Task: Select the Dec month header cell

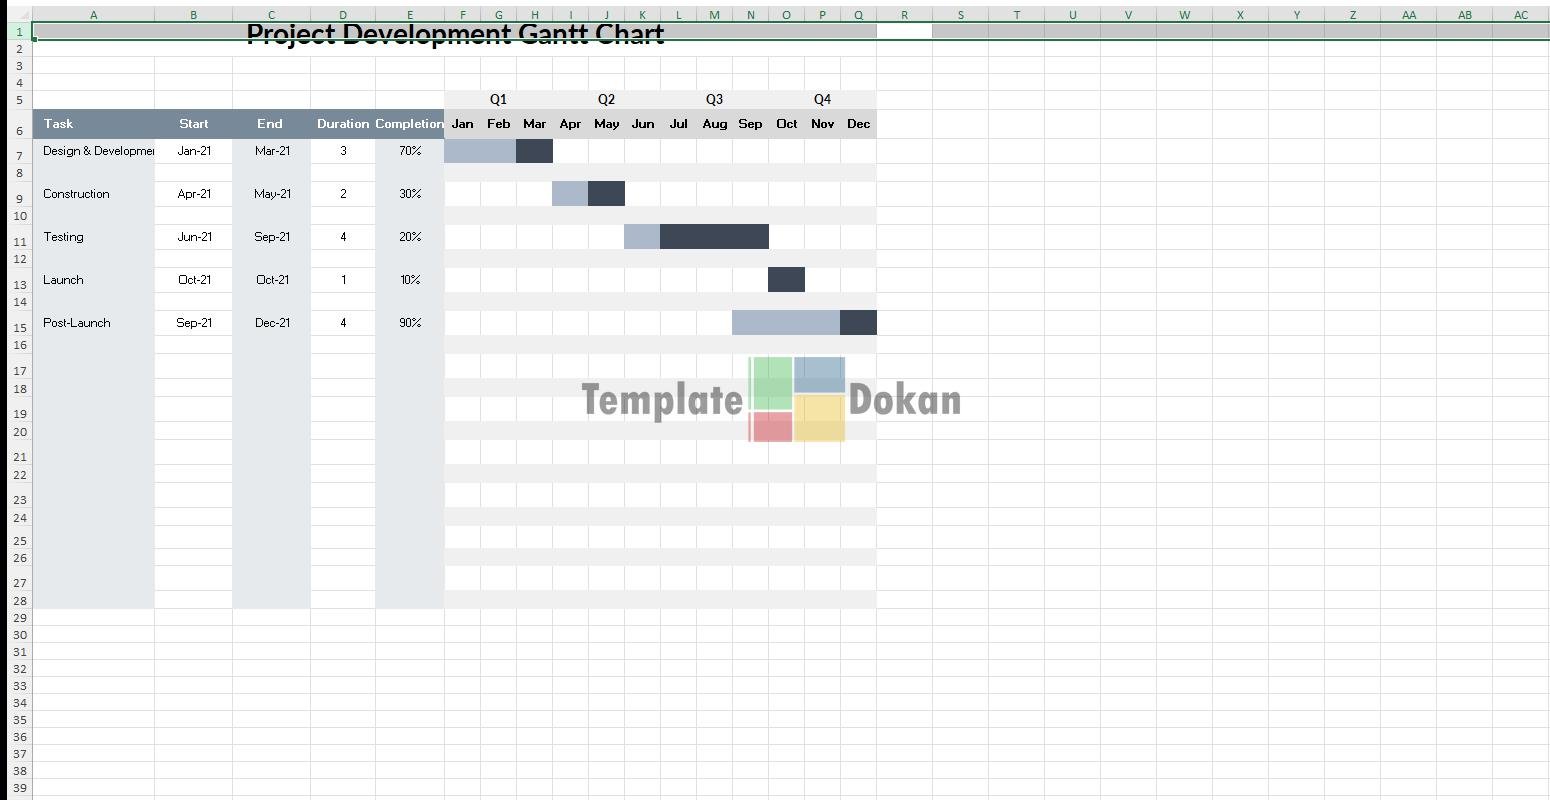Action: pyautogui.click(x=858, y=124)
